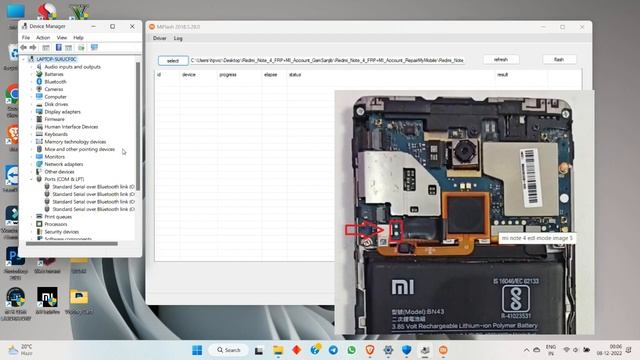This screenshot has height=360, width=640.
Task: Click the flash button in MiFlash
Action: tap(559, 60)
